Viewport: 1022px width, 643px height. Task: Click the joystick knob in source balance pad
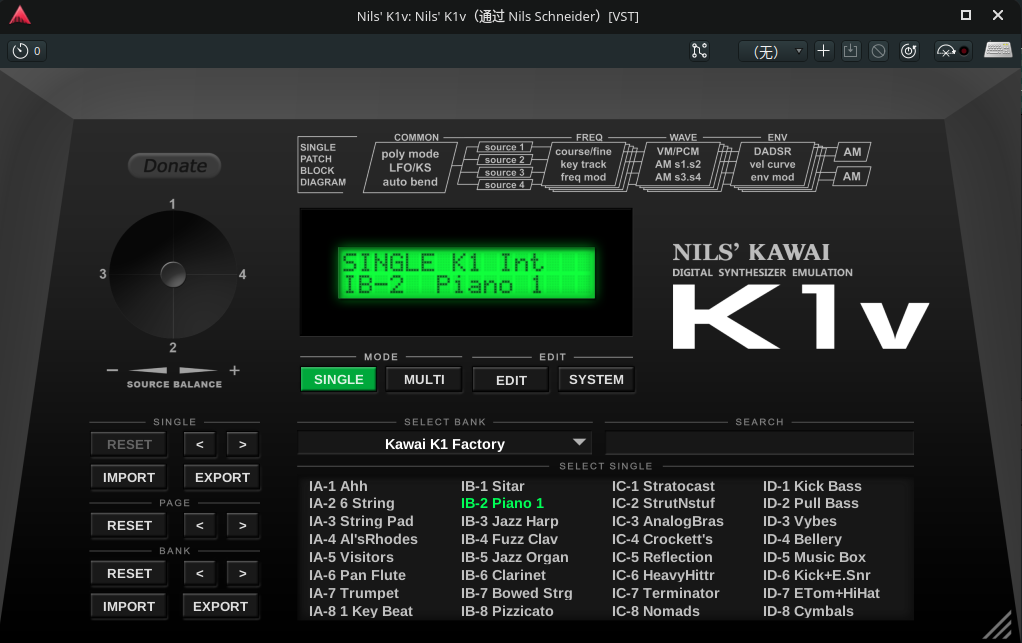[173, 274]
